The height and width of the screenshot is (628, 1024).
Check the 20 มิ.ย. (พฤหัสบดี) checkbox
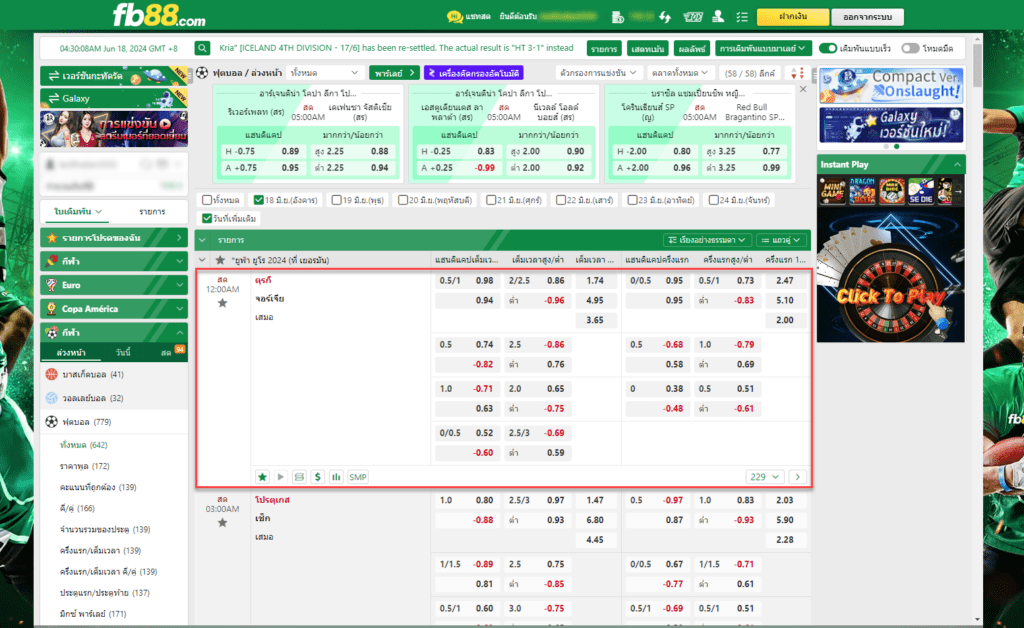coord(403,200)
